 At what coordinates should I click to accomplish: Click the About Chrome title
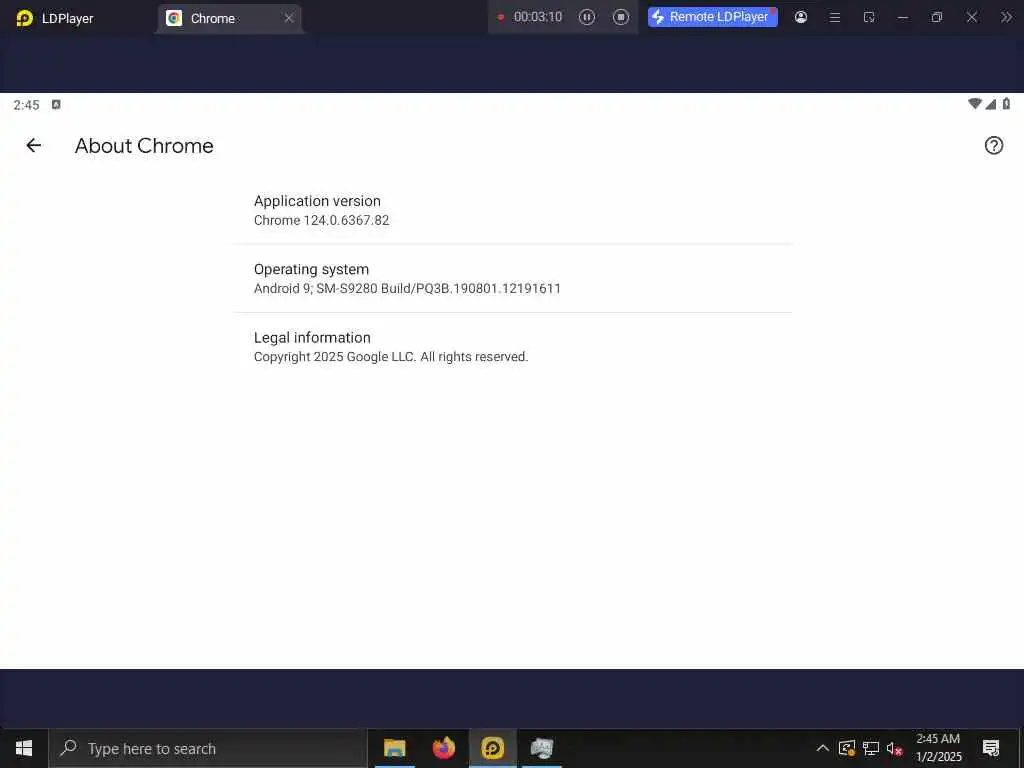[144, 146]
